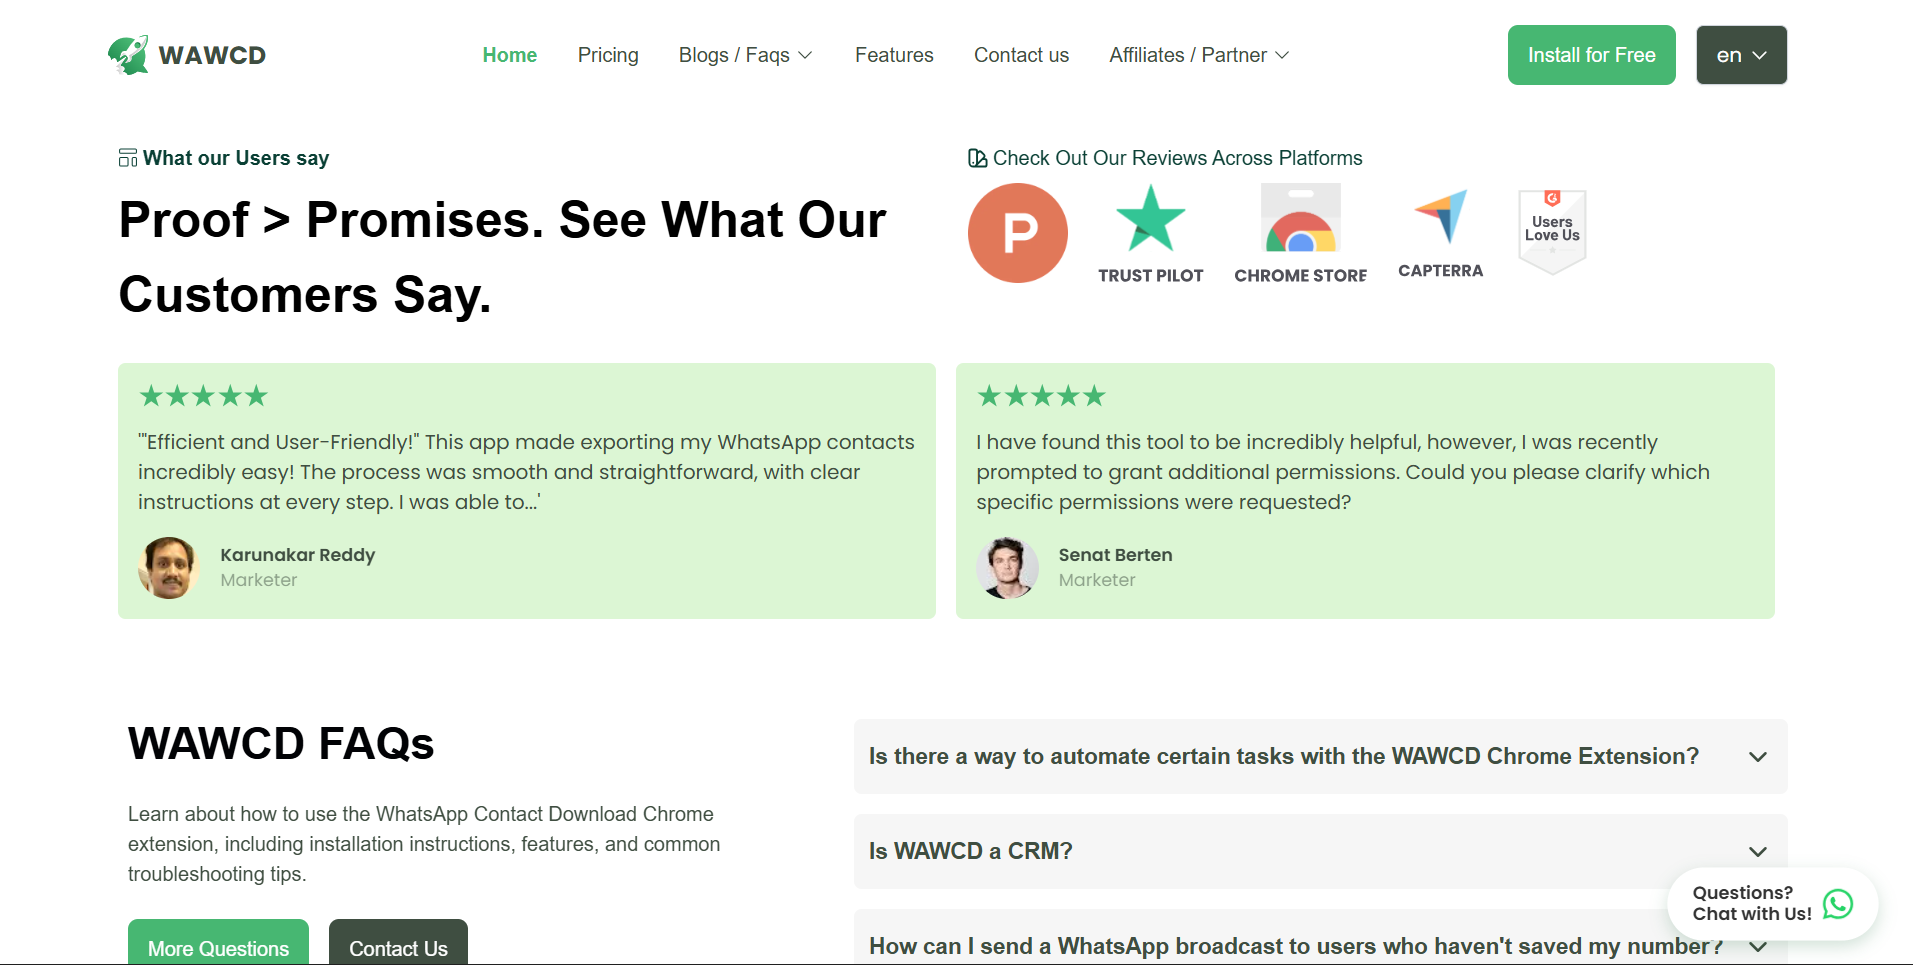1913x965 pixels.
Task: Open the Capterra review icon
Action: point(1441,216)
